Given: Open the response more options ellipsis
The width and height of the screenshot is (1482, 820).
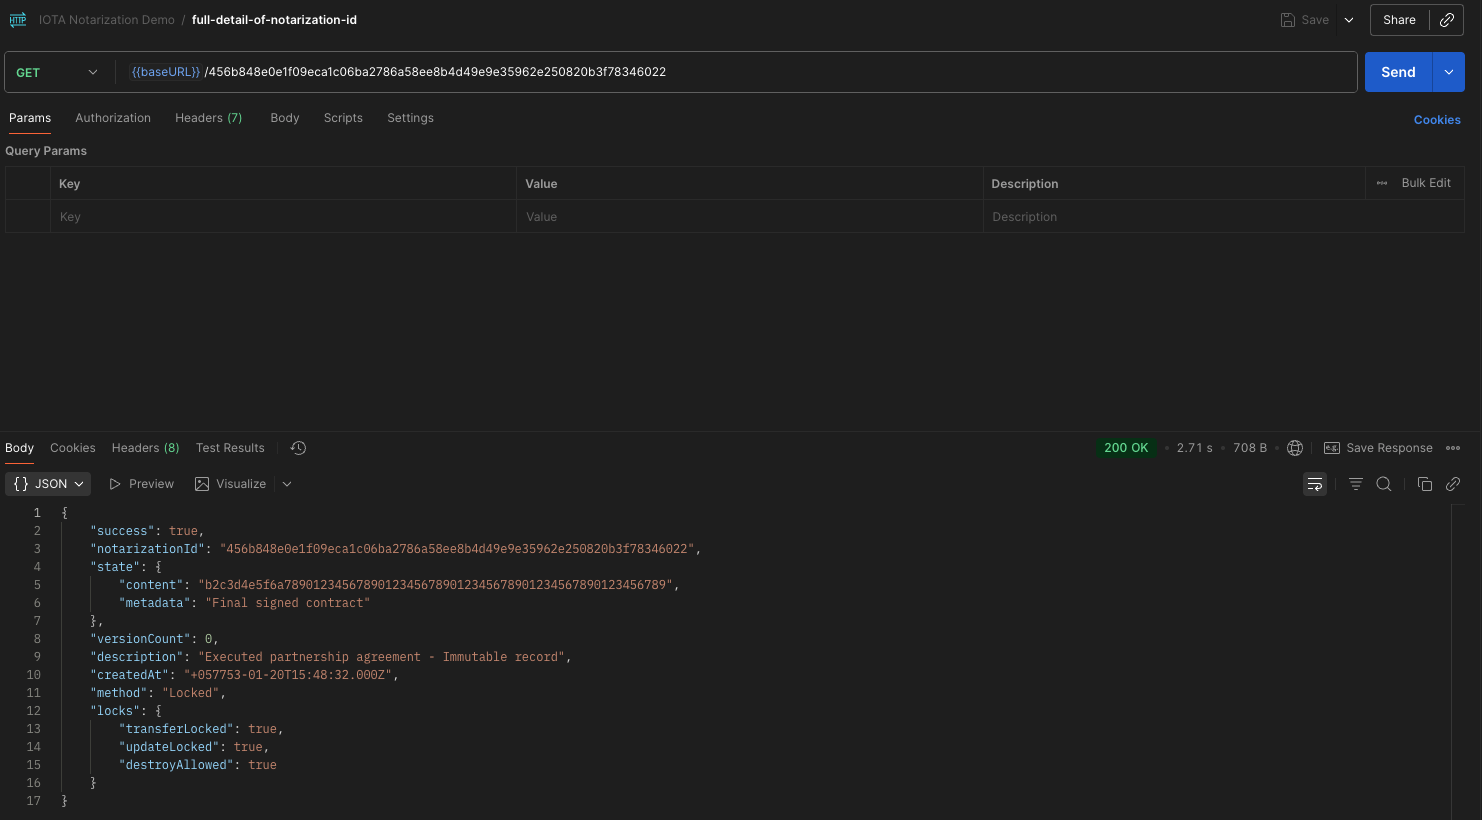Looking at the screenshot, I should coord(1453,448).
